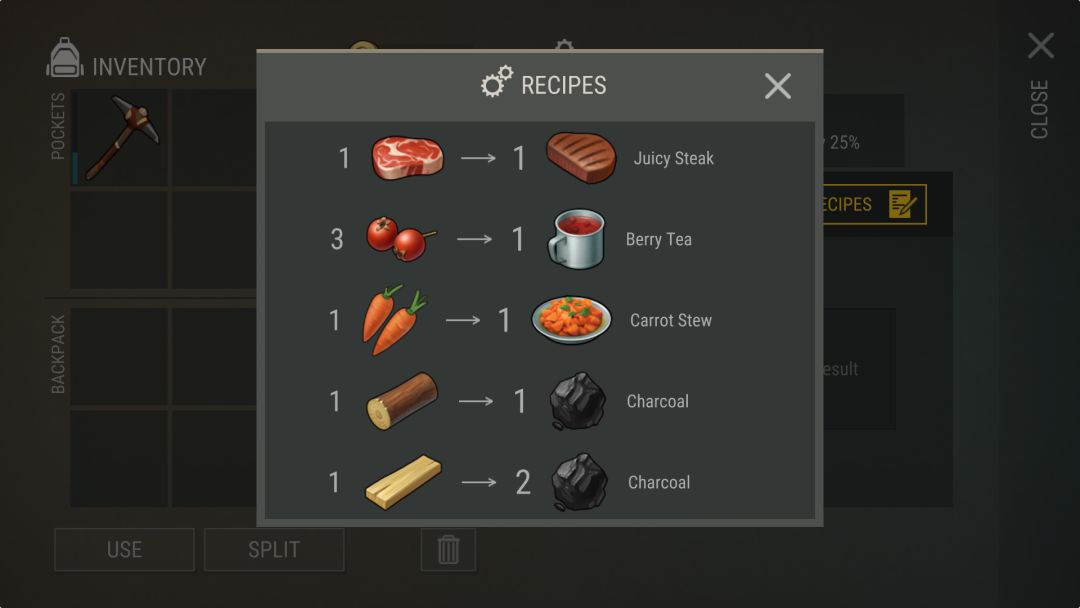Select the Berry Tea mug icon
Screen dimensions: 1080x608
[577, 239]
